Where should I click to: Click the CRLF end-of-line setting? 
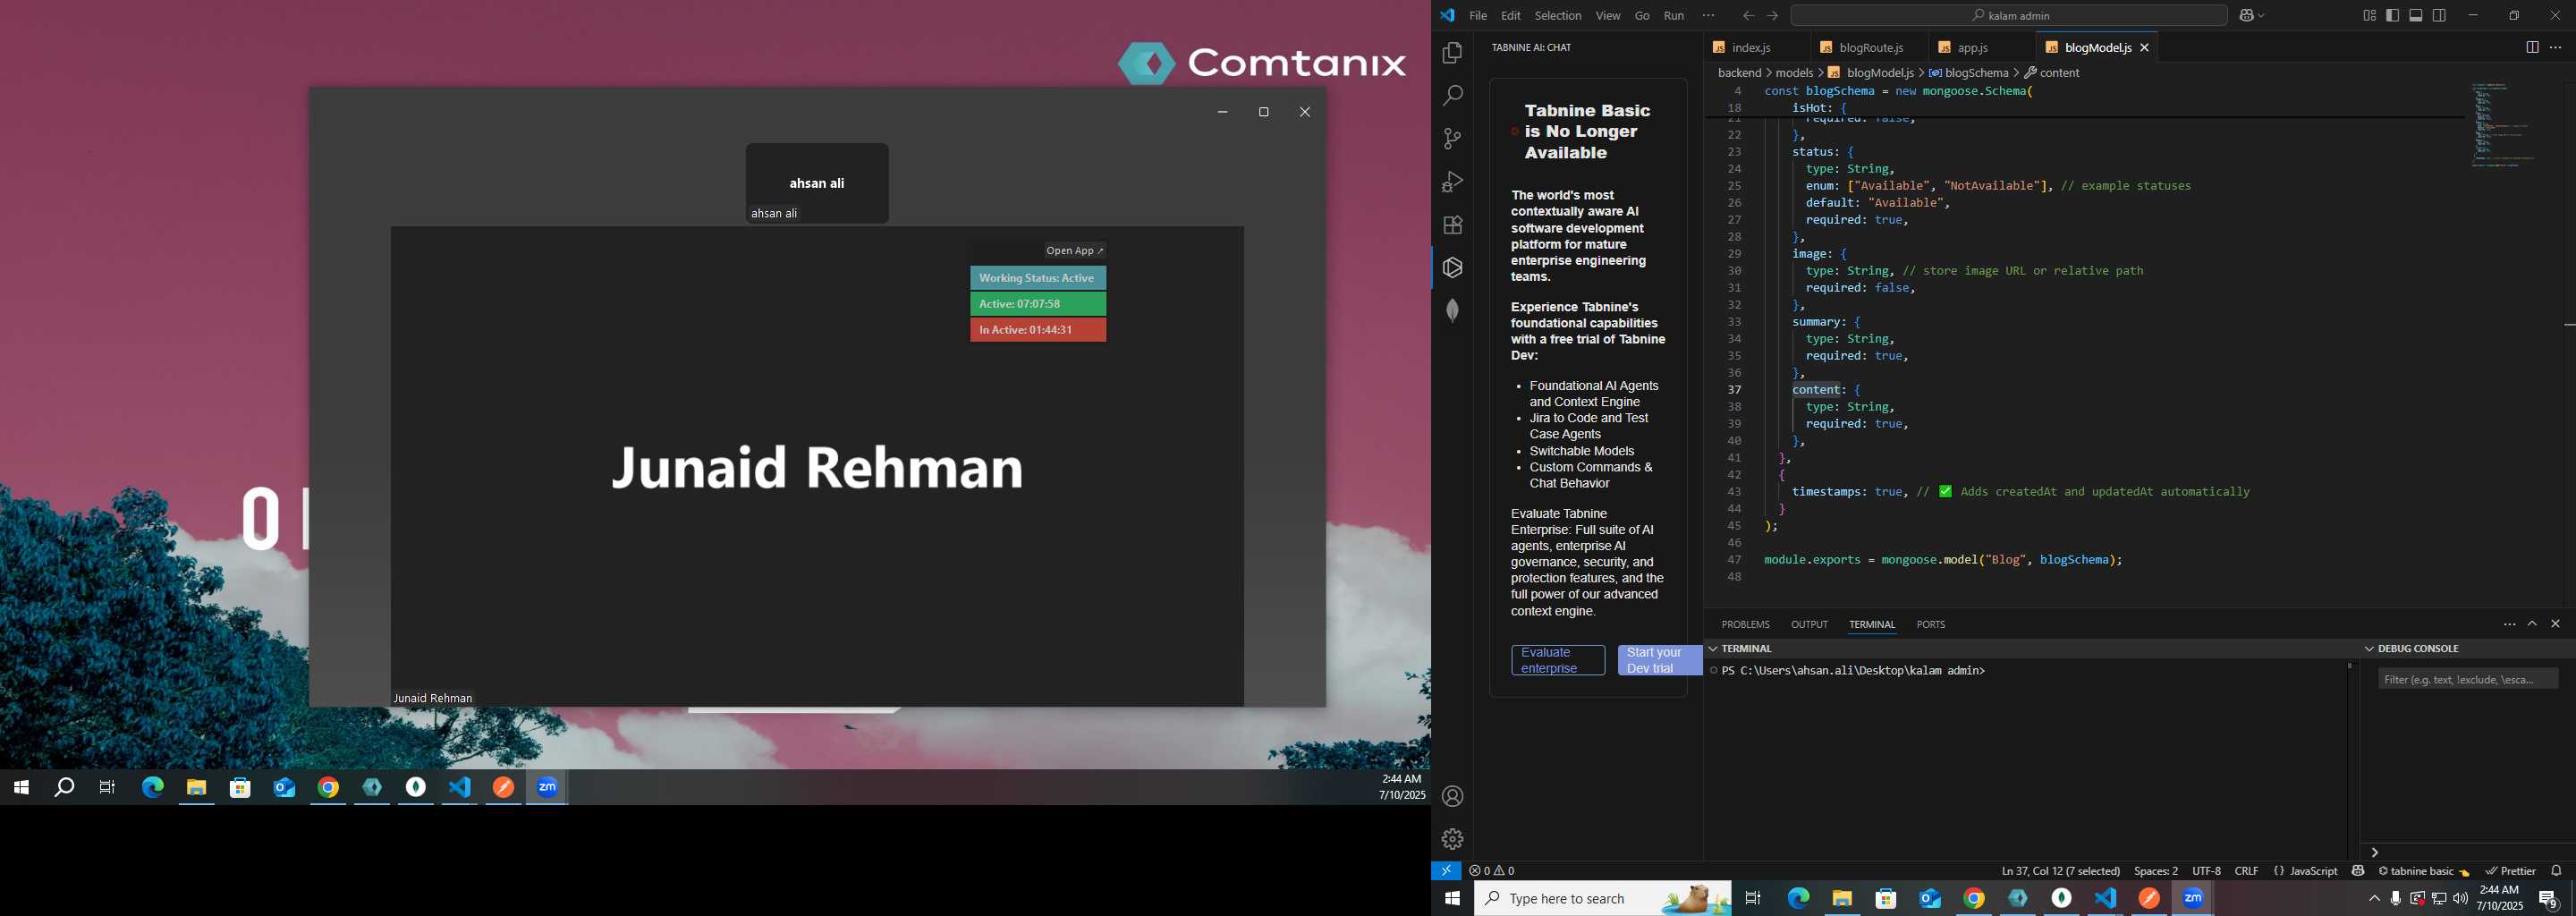coord(2246,871)
